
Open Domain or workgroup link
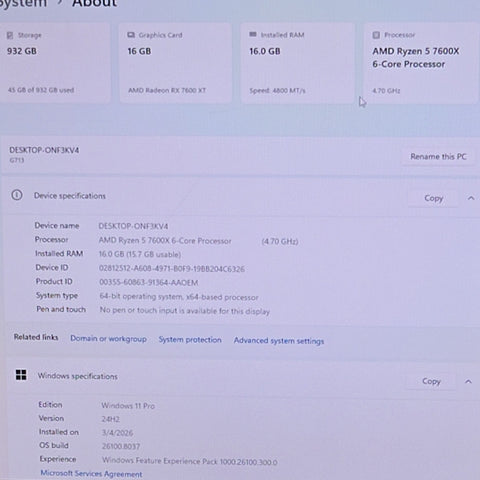pos(108,339)
